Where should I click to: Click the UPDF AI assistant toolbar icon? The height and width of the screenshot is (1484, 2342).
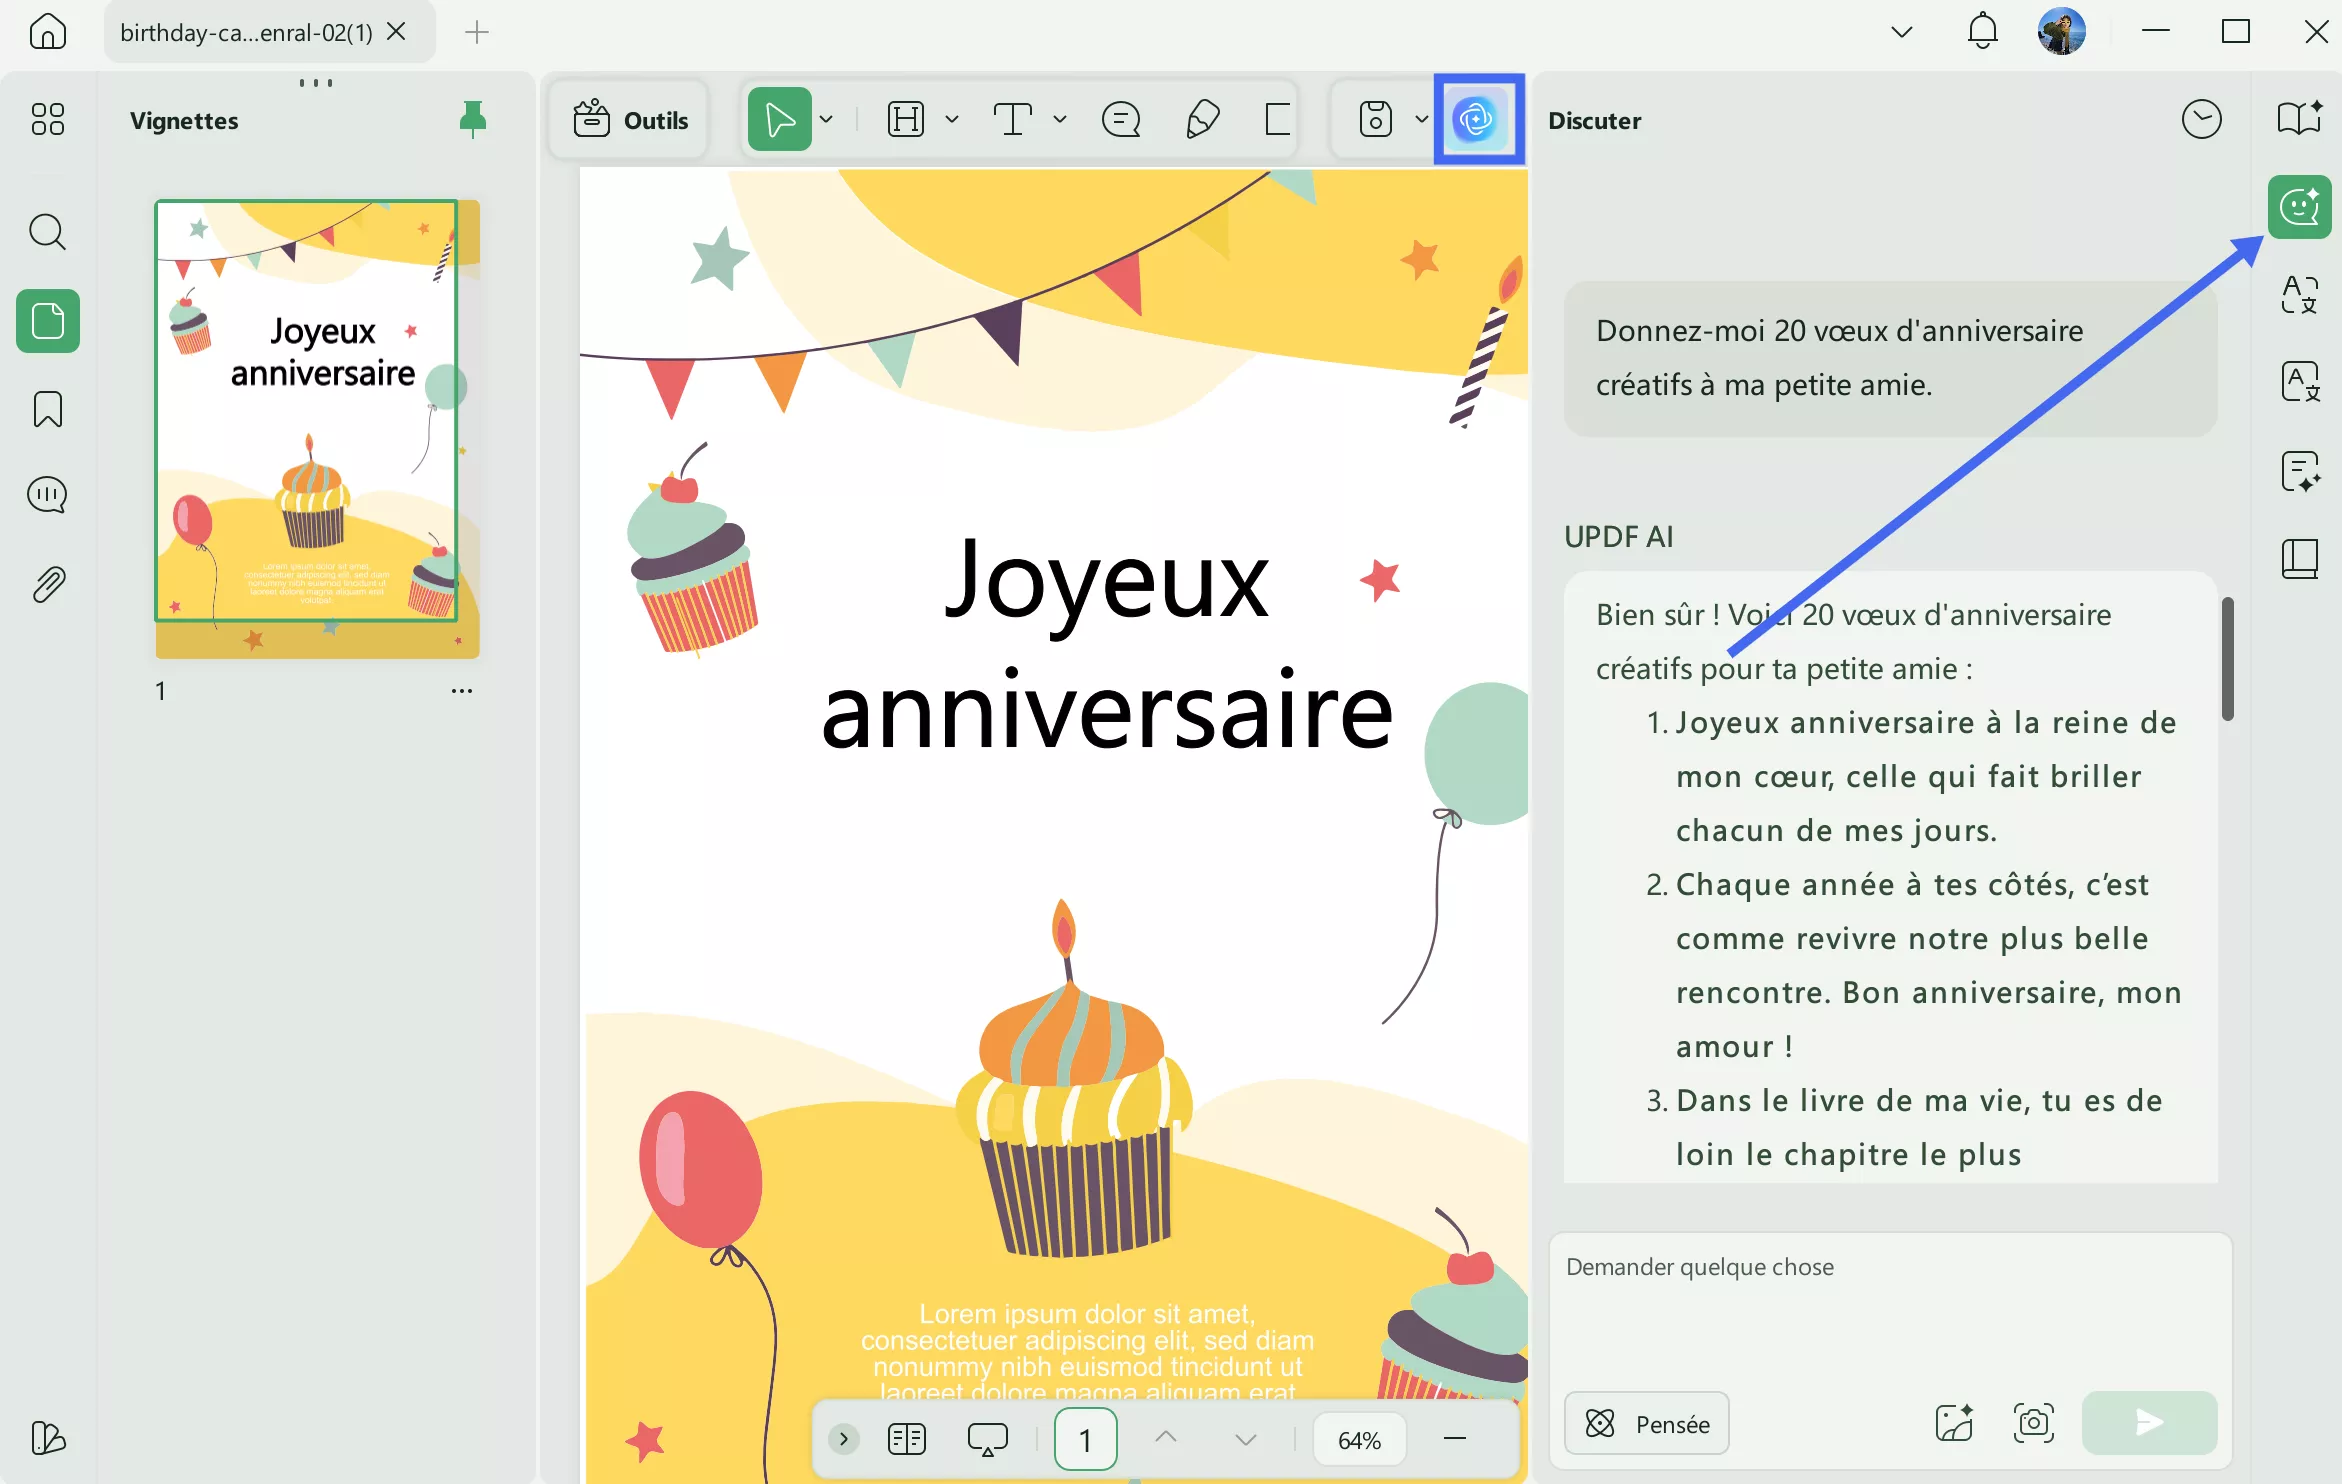pos(1477,120)
